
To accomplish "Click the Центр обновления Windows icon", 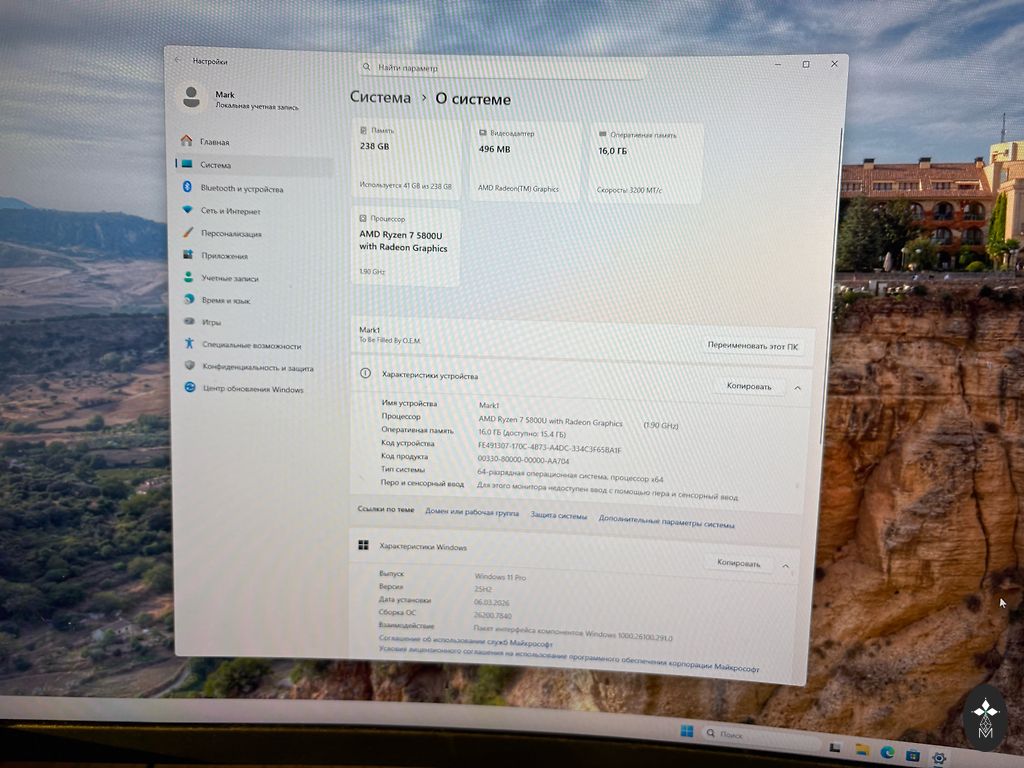I will [x=189, y=389].
